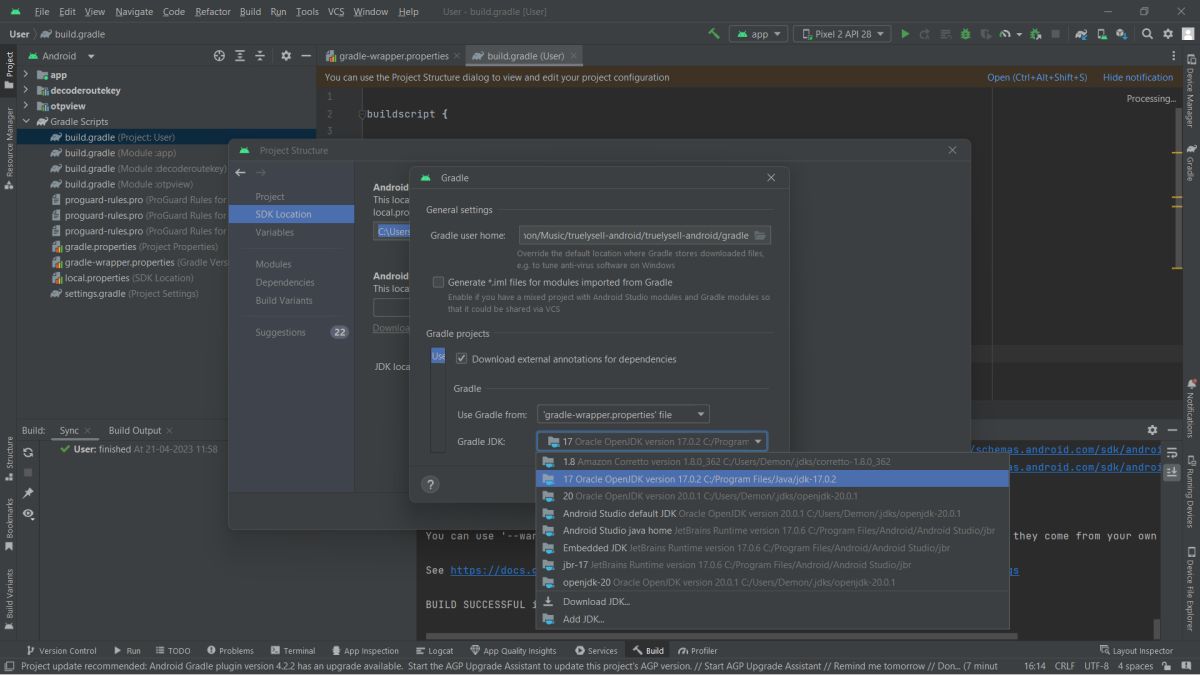Open the Version Control tool window
This screenshot has height=675, width=1200.
tap(61, 650)
